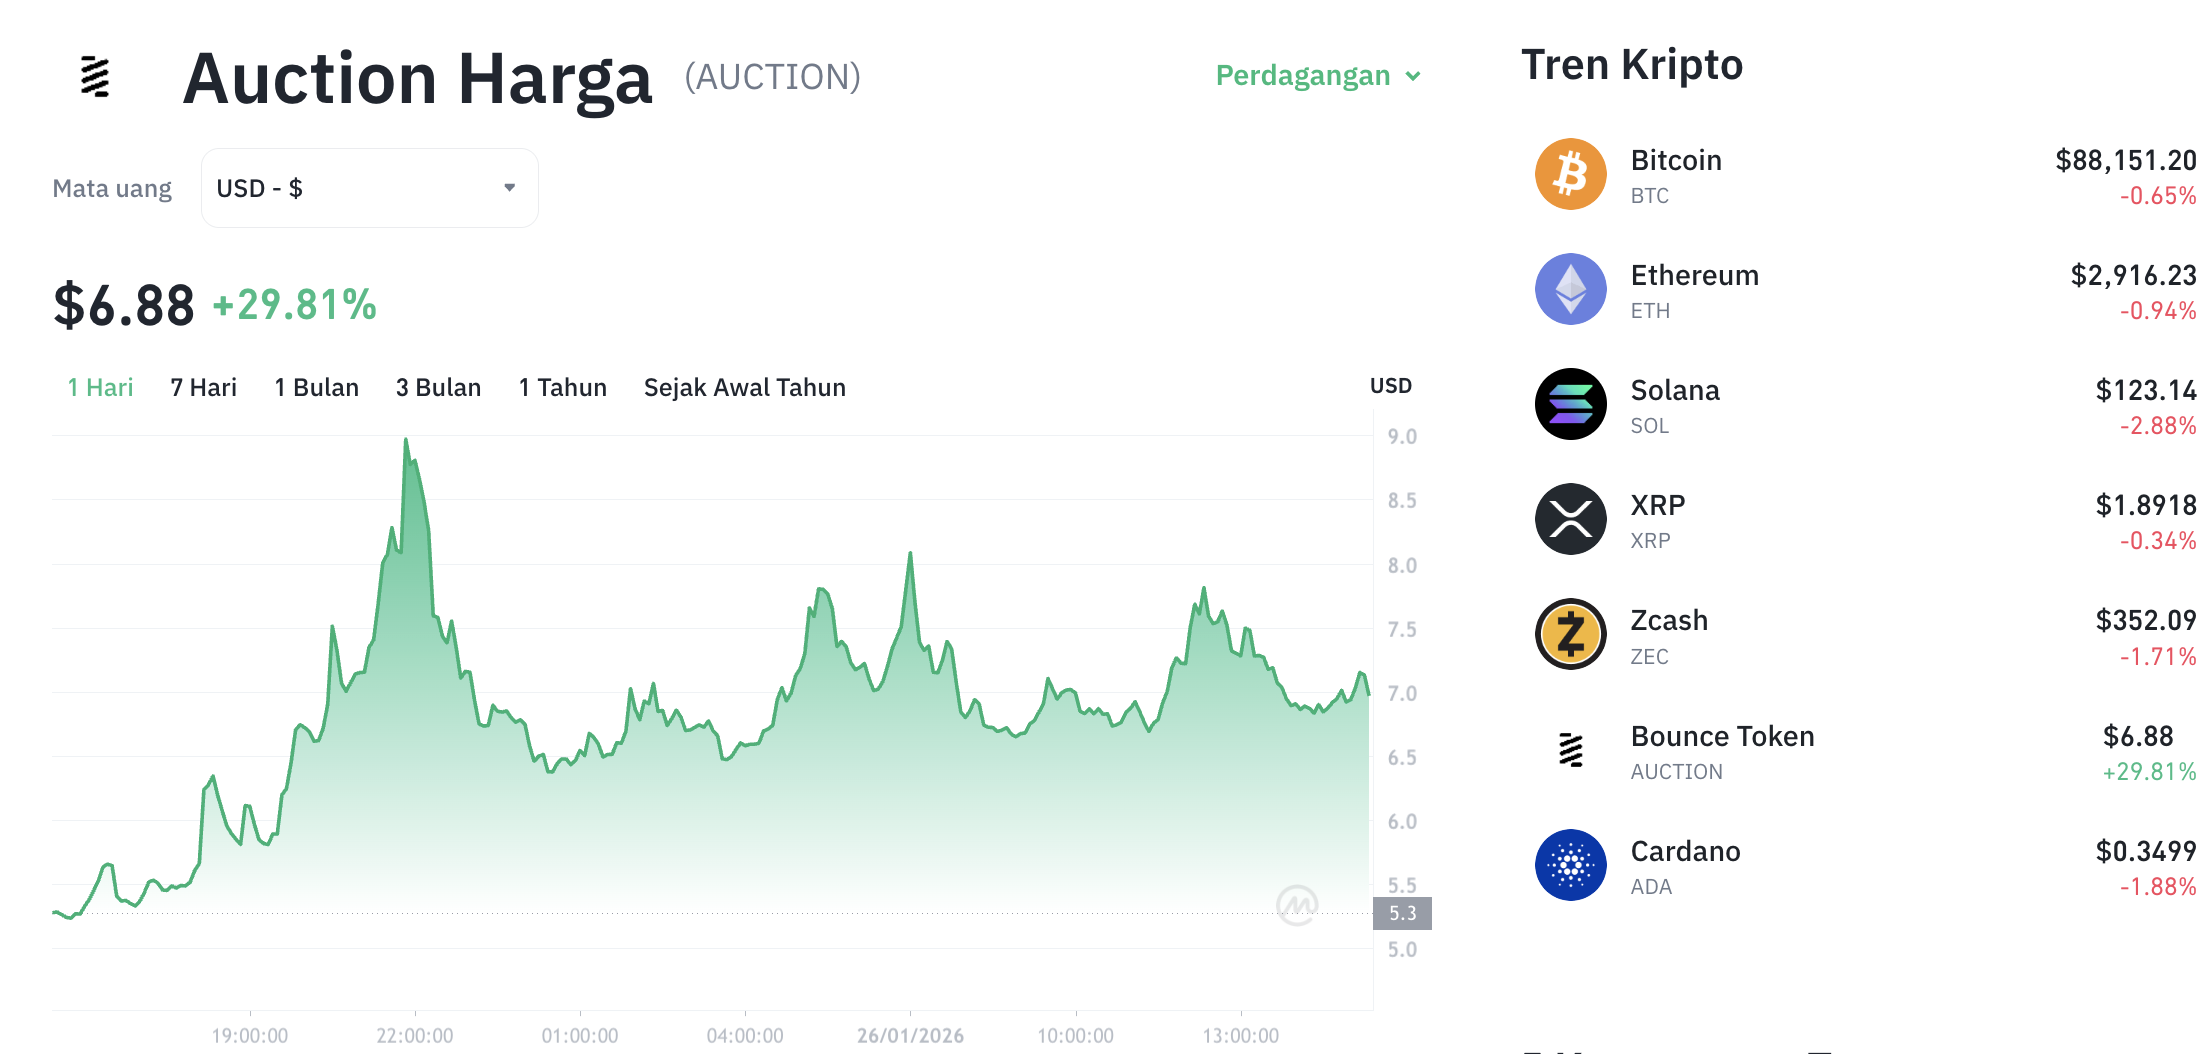Click the Bounce Token AUCTION icon
Image resolution: width=2212 pixels, height=1054 pixels.
click(1570, 748)
